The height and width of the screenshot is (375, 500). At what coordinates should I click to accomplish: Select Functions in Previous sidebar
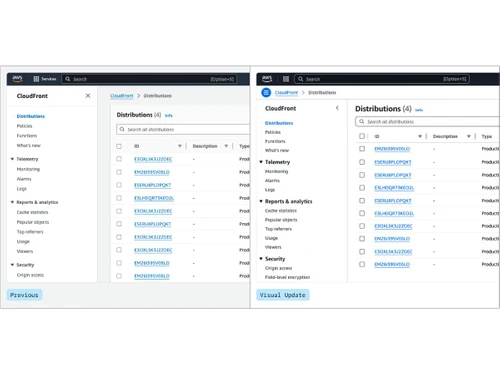27,135
